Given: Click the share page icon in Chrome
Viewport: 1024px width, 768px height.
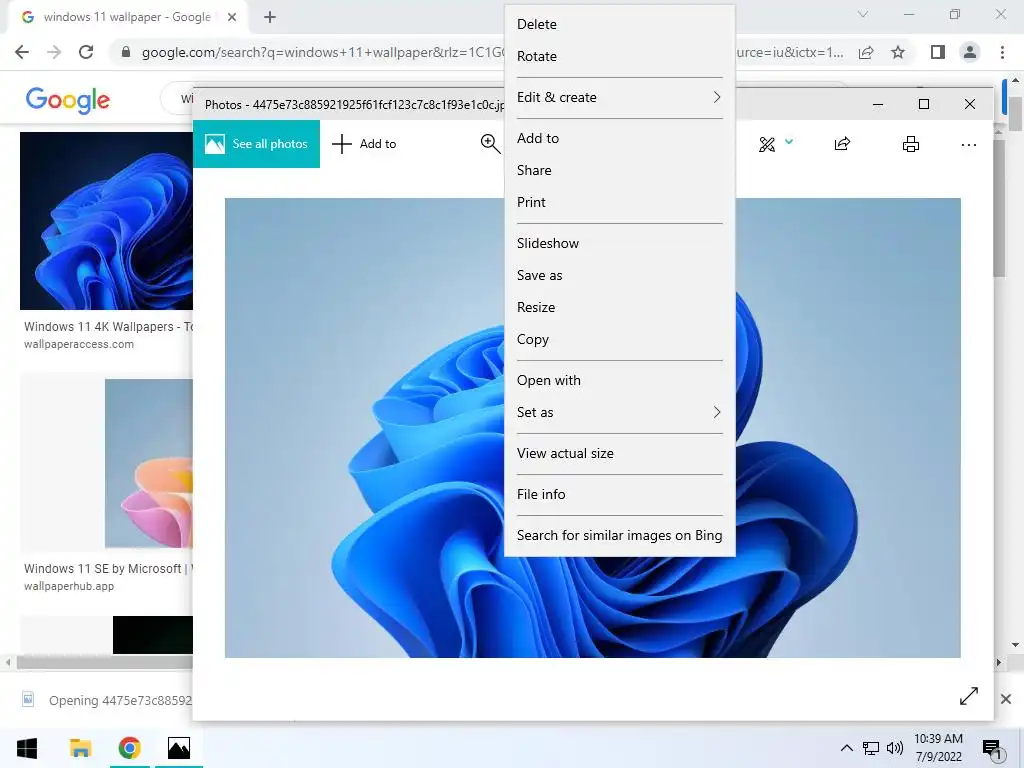Looking at the screenshot, I should pos(866,52).
